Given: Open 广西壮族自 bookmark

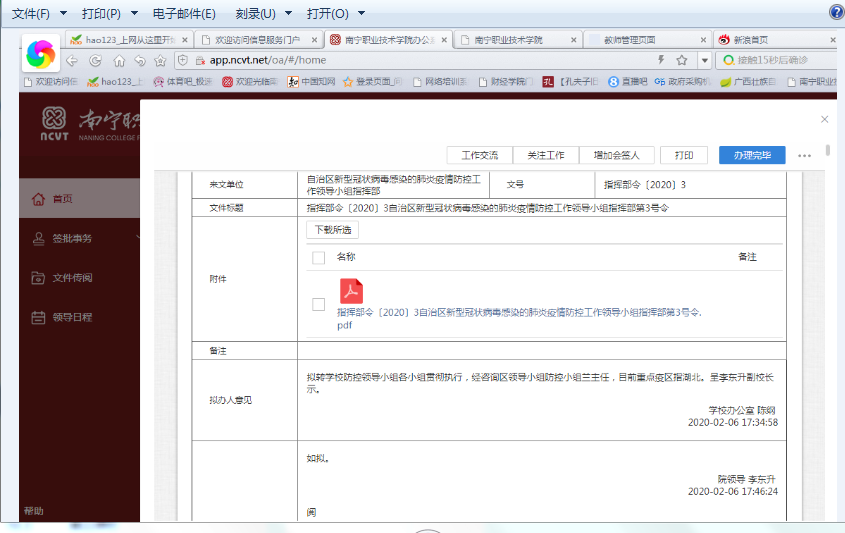Looking at the screenshot, I should click(748, 82).
